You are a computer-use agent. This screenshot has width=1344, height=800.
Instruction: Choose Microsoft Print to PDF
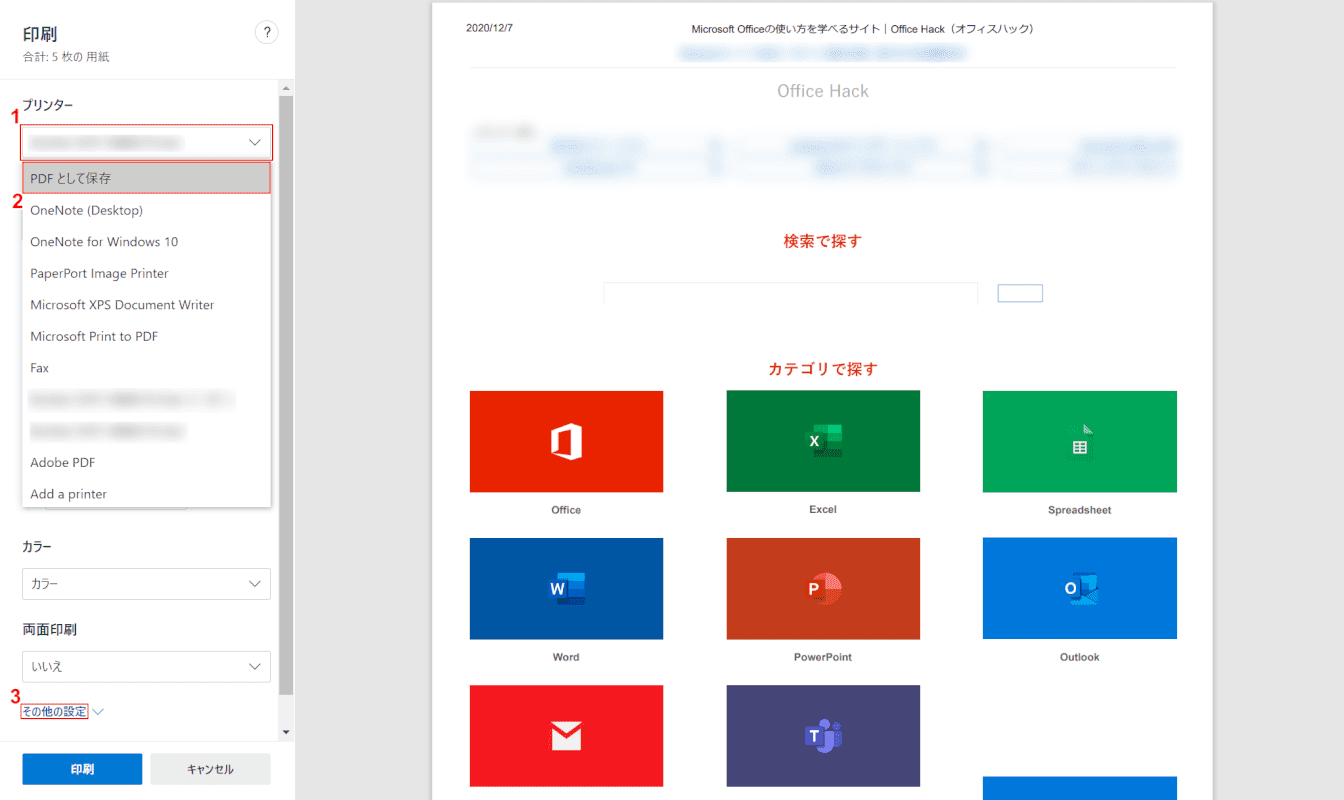coord(146,336)
